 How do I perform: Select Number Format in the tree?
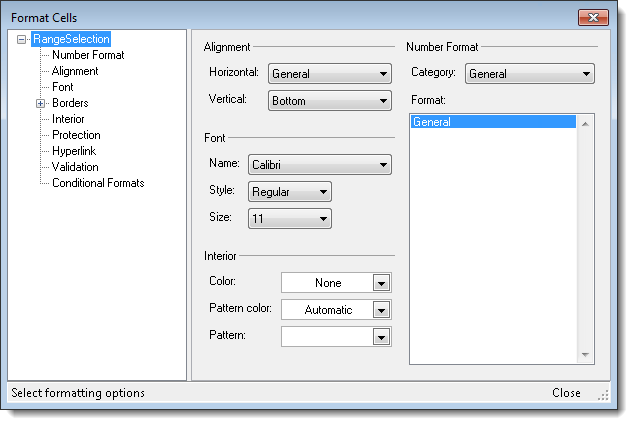click(x=88, y=55)
